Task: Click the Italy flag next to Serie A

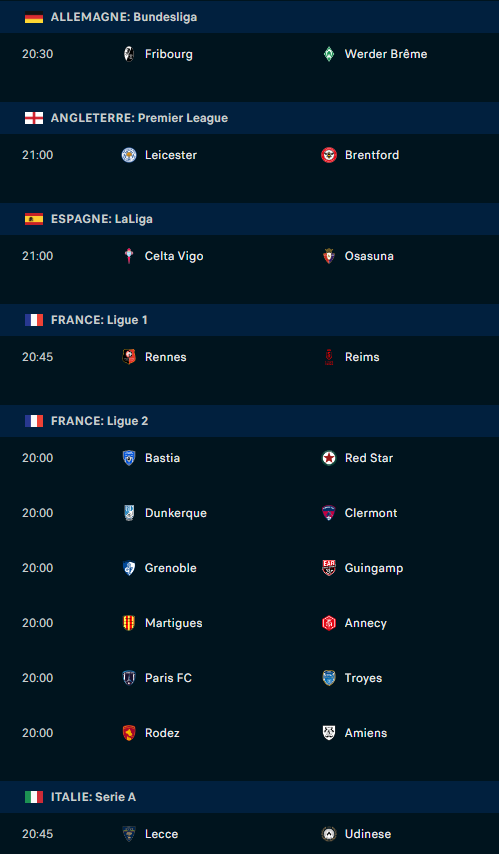Action: click(34, 797)
